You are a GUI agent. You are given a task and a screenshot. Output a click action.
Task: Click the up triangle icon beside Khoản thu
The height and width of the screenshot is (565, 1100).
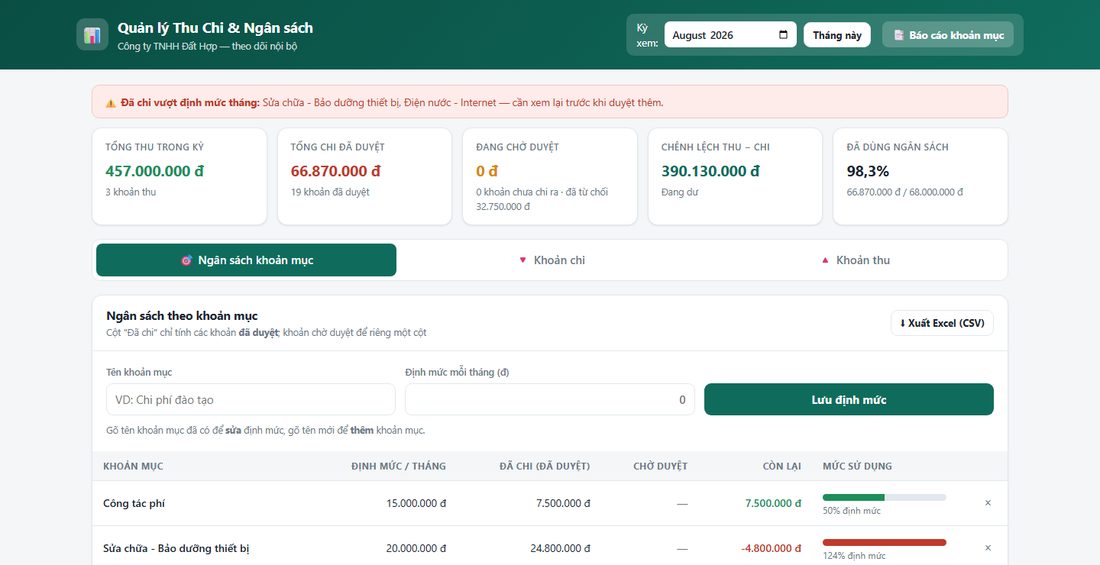[825, 260]
